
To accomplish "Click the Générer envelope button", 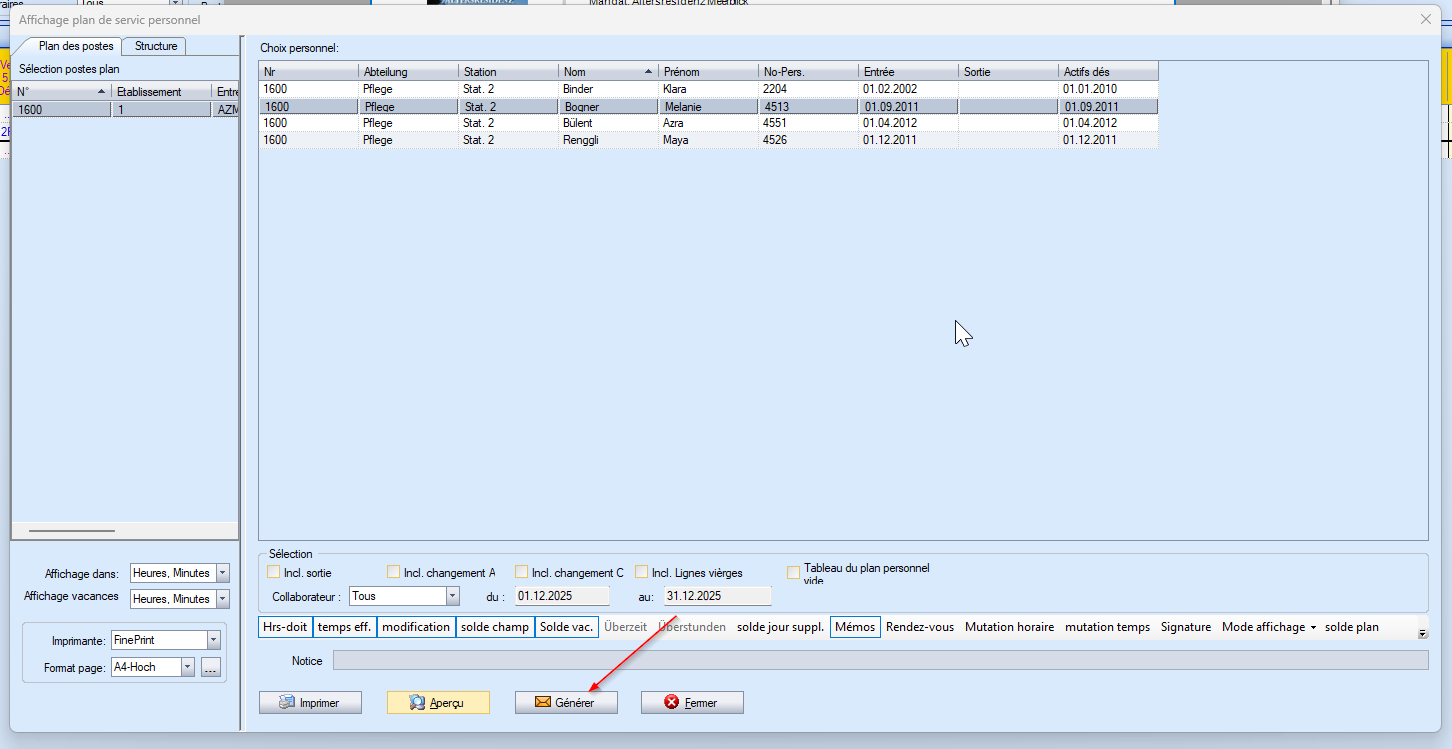I will (x=566, y=703).
